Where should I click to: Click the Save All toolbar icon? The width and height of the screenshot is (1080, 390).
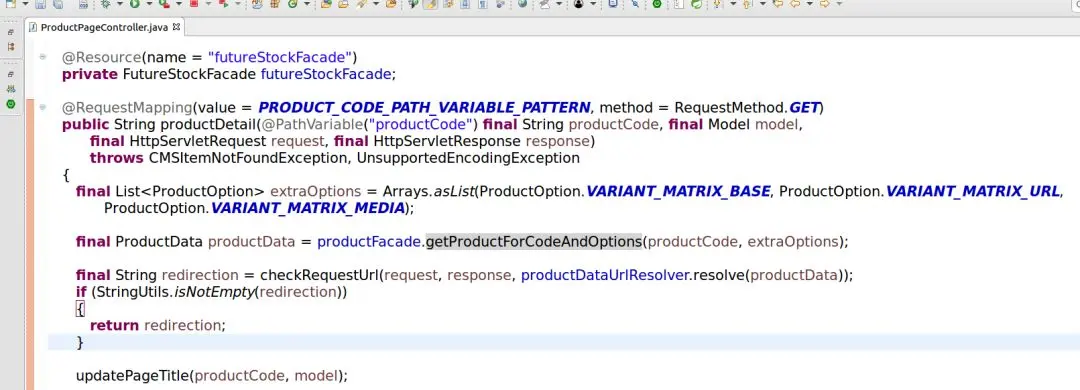(x=58, y=4)
